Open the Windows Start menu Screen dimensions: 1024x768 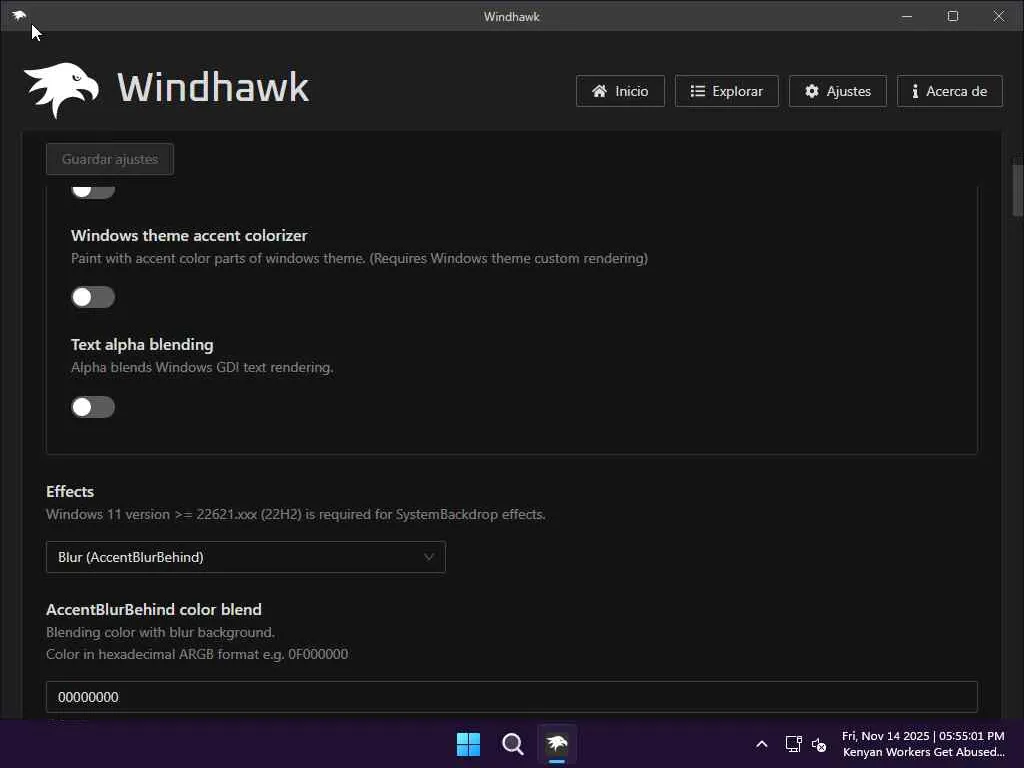(468, 744)
